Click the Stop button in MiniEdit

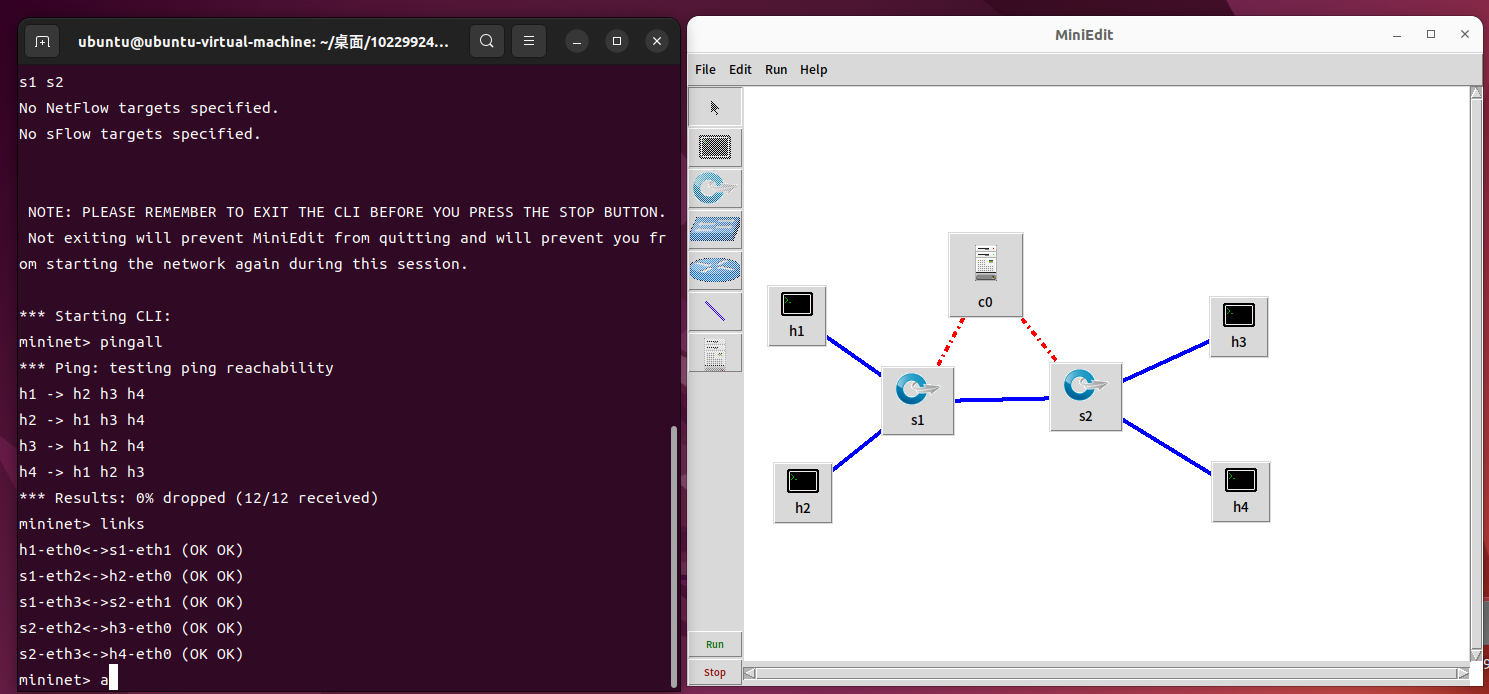point(715,672)
